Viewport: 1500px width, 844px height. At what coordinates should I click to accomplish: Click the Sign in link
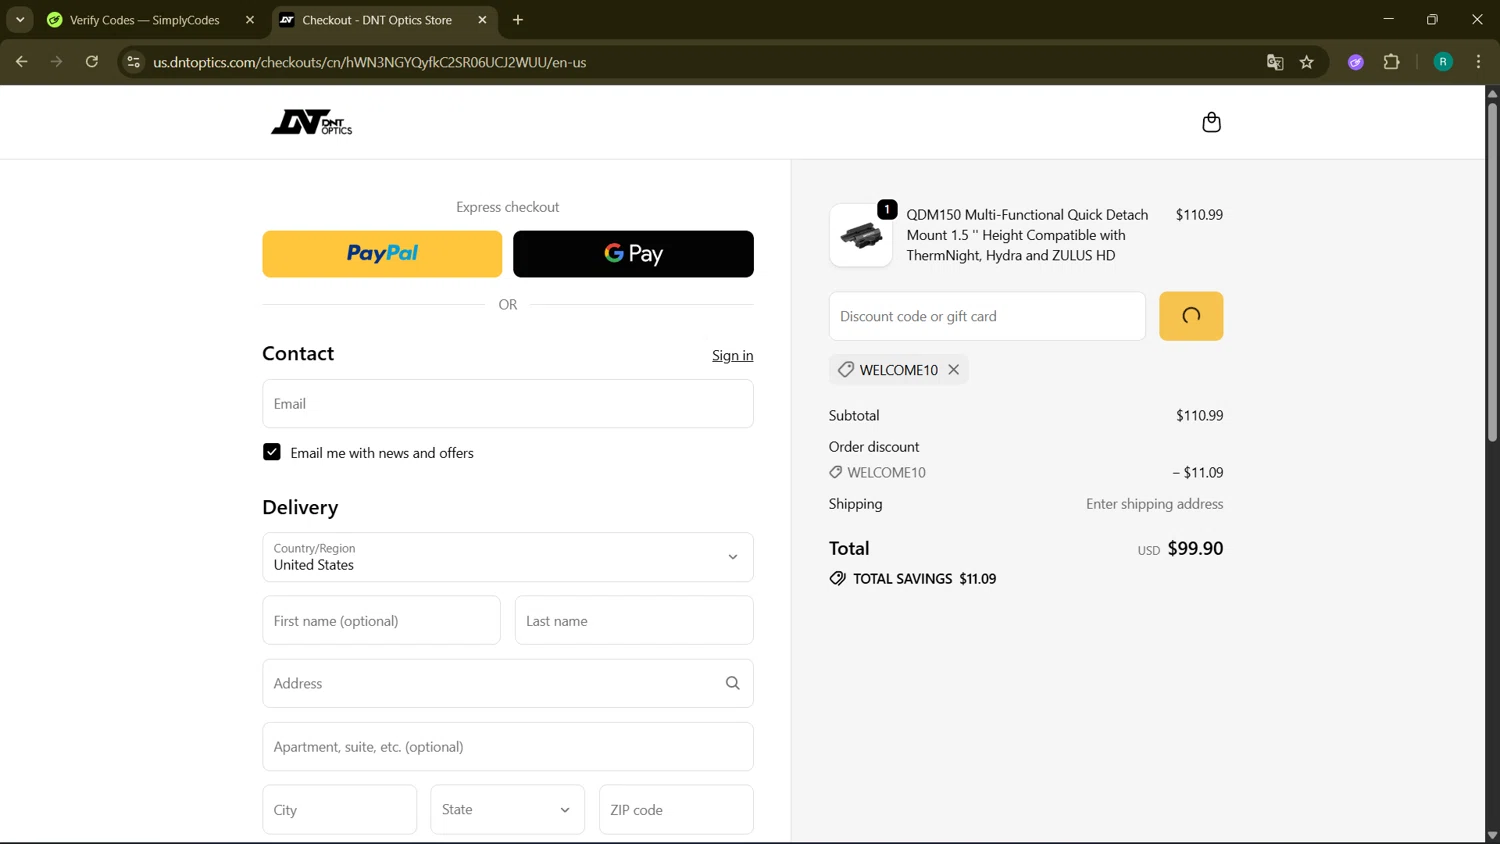pyautogui.click(x=733, y=355)
